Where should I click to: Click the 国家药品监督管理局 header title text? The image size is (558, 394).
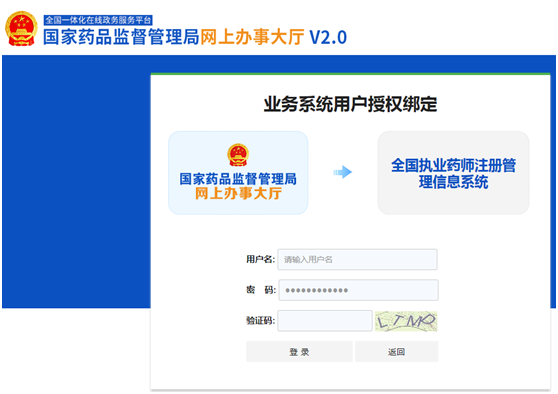click(x=121, y=37)
